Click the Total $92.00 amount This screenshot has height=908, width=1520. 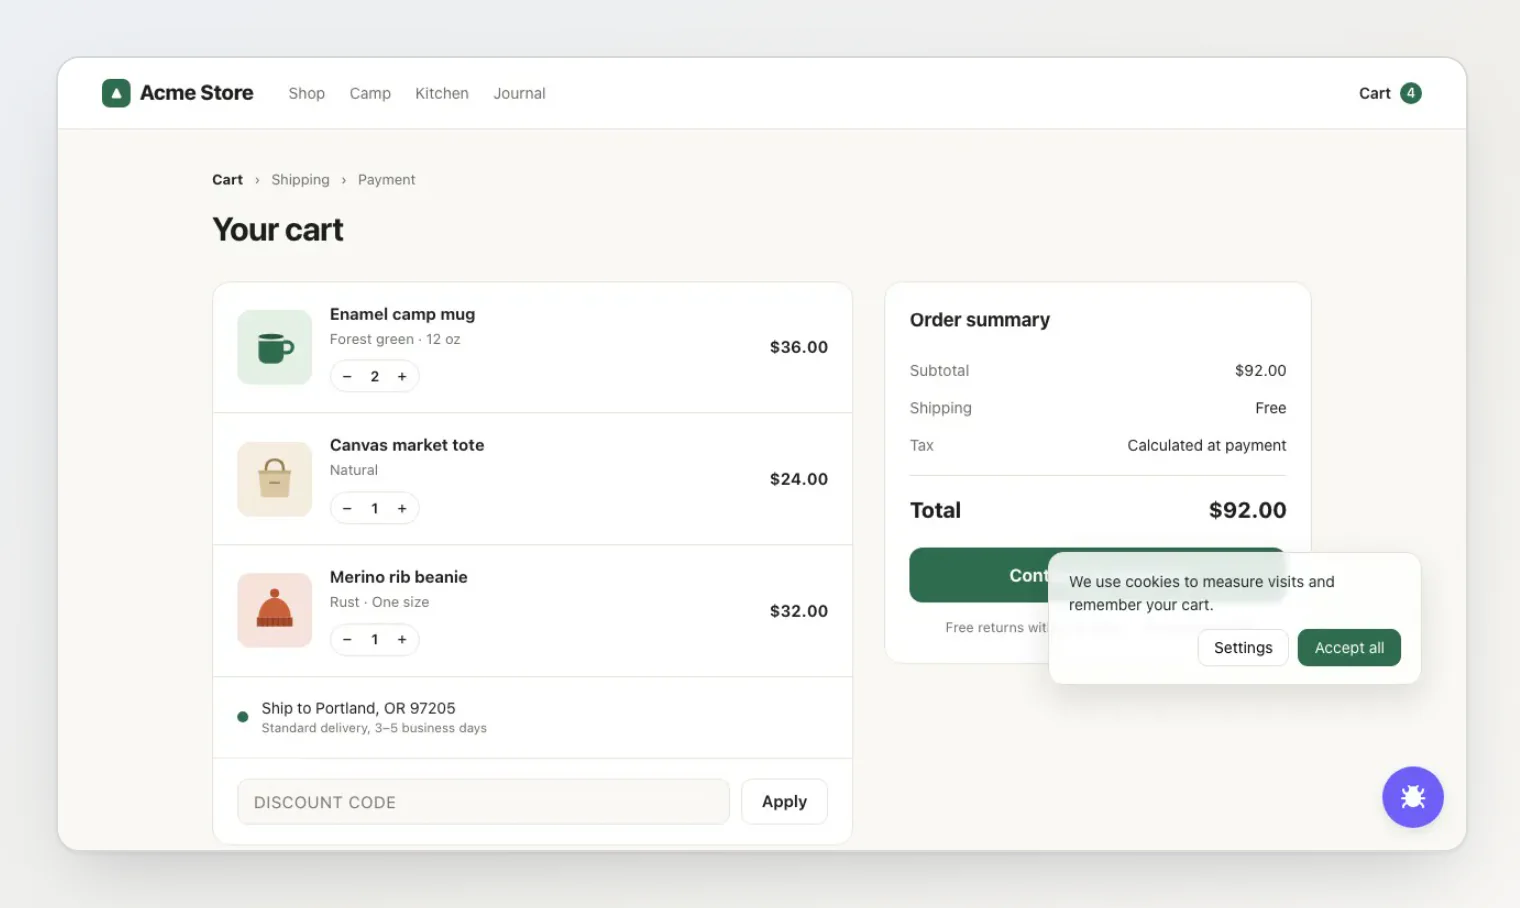1248,510
